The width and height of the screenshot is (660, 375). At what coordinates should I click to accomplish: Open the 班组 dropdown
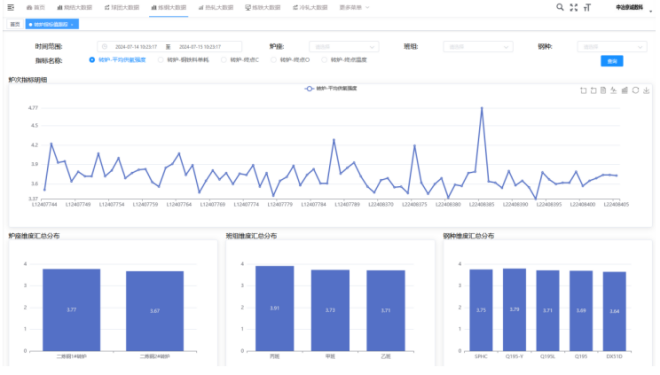click(x=478, y=47)
